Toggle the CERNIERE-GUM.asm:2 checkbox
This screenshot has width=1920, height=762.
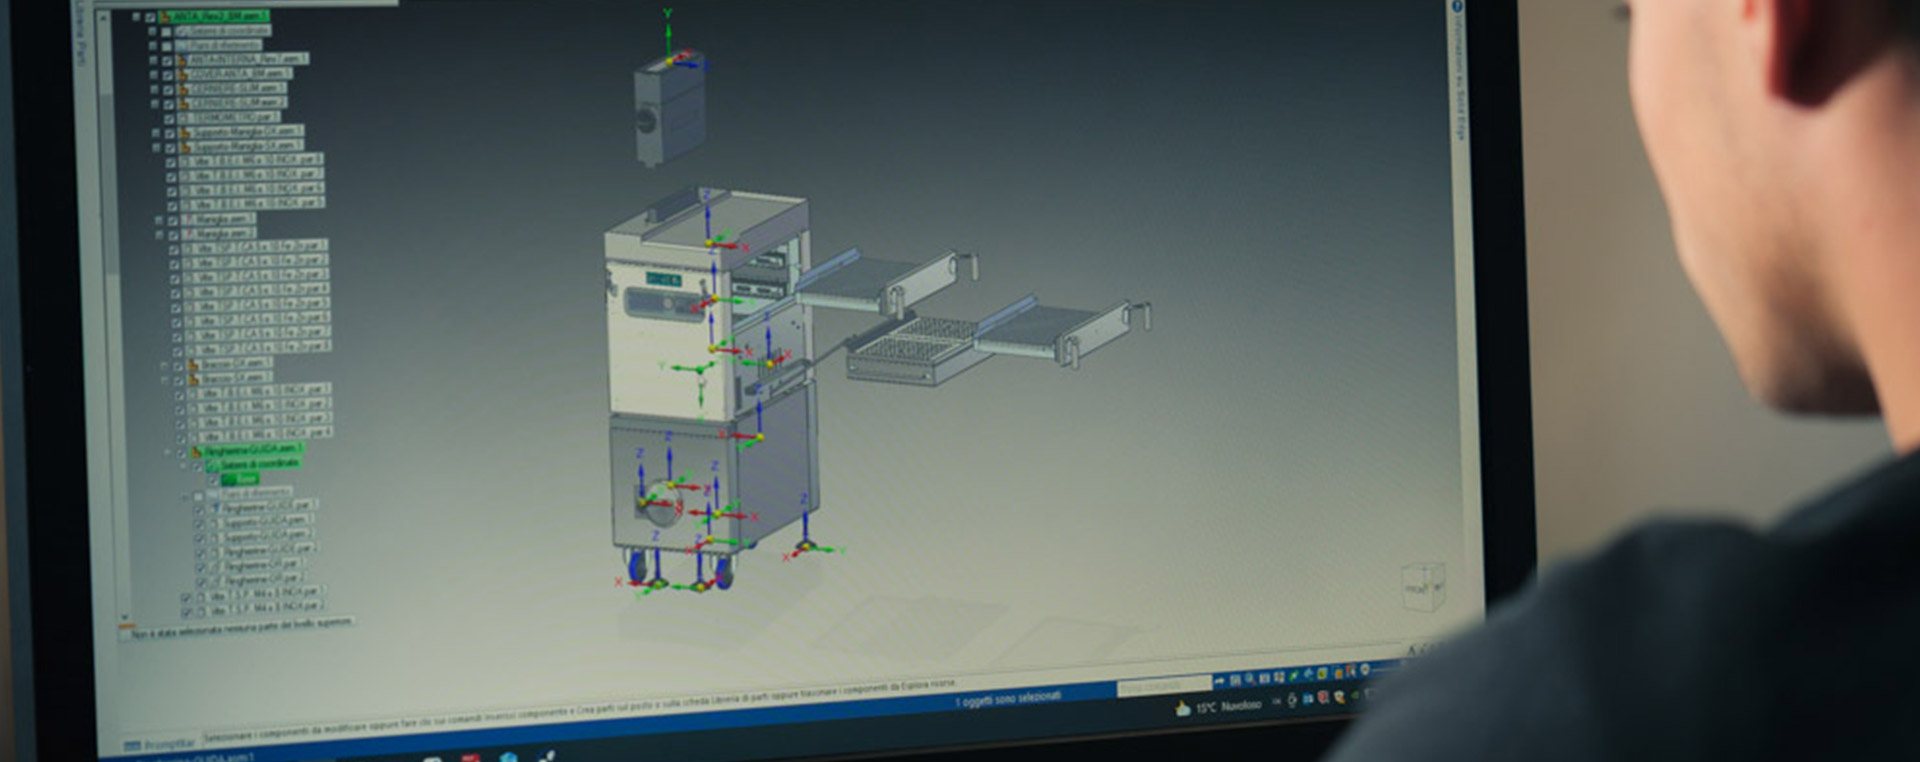click(168, 103)
